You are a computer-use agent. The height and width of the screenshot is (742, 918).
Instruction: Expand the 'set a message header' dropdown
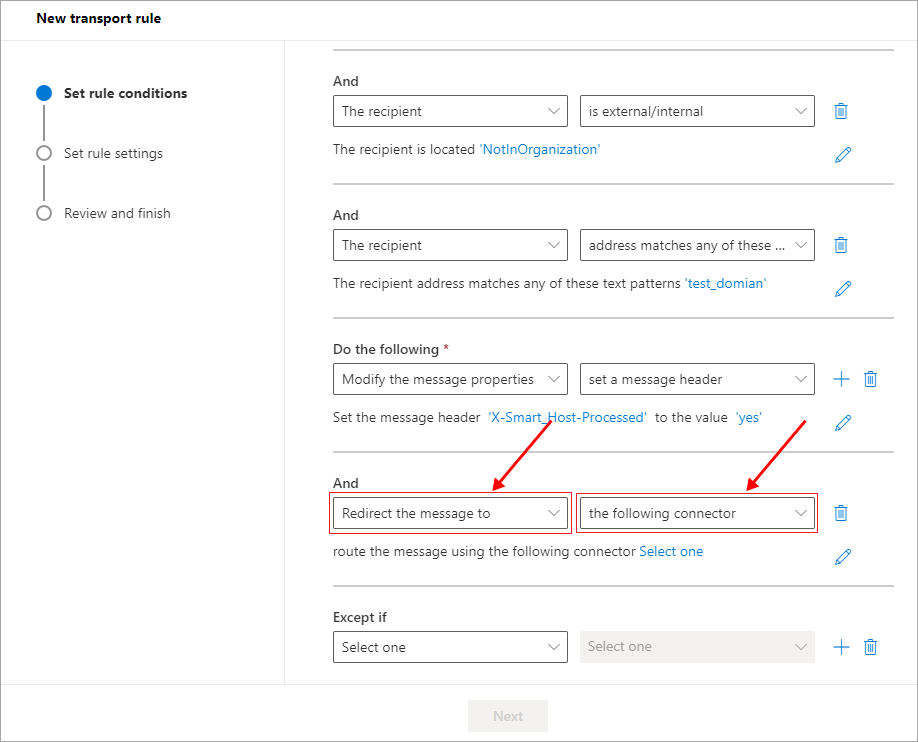(697, 379)
